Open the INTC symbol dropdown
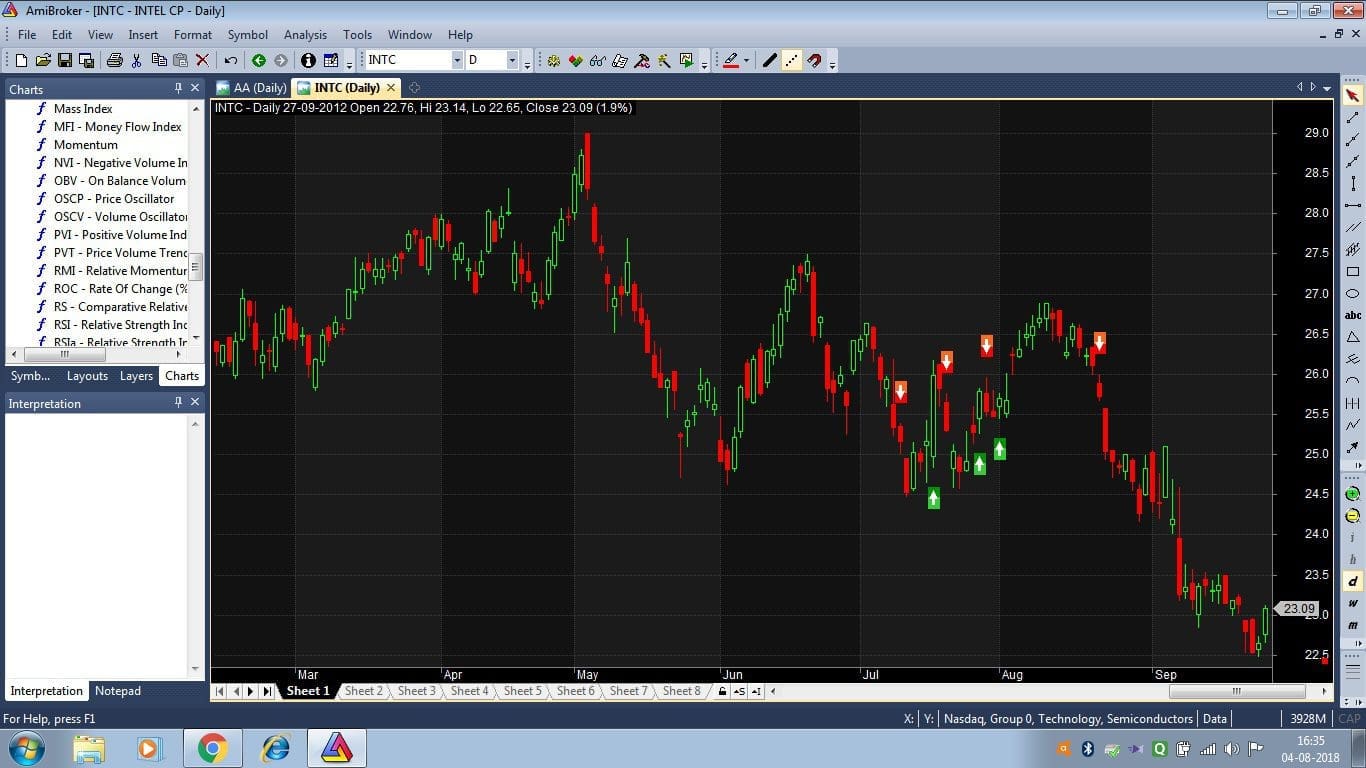Image resolution: width=1366 pixels, height=768 pixels. (457, 60)
